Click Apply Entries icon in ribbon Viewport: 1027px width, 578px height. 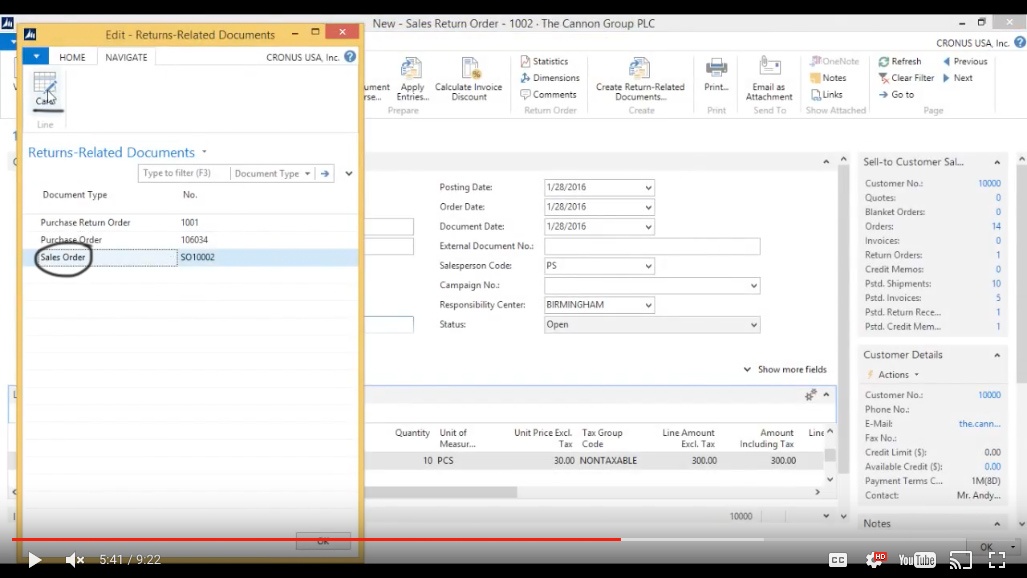pyautogui.click(x=412, y=79)
